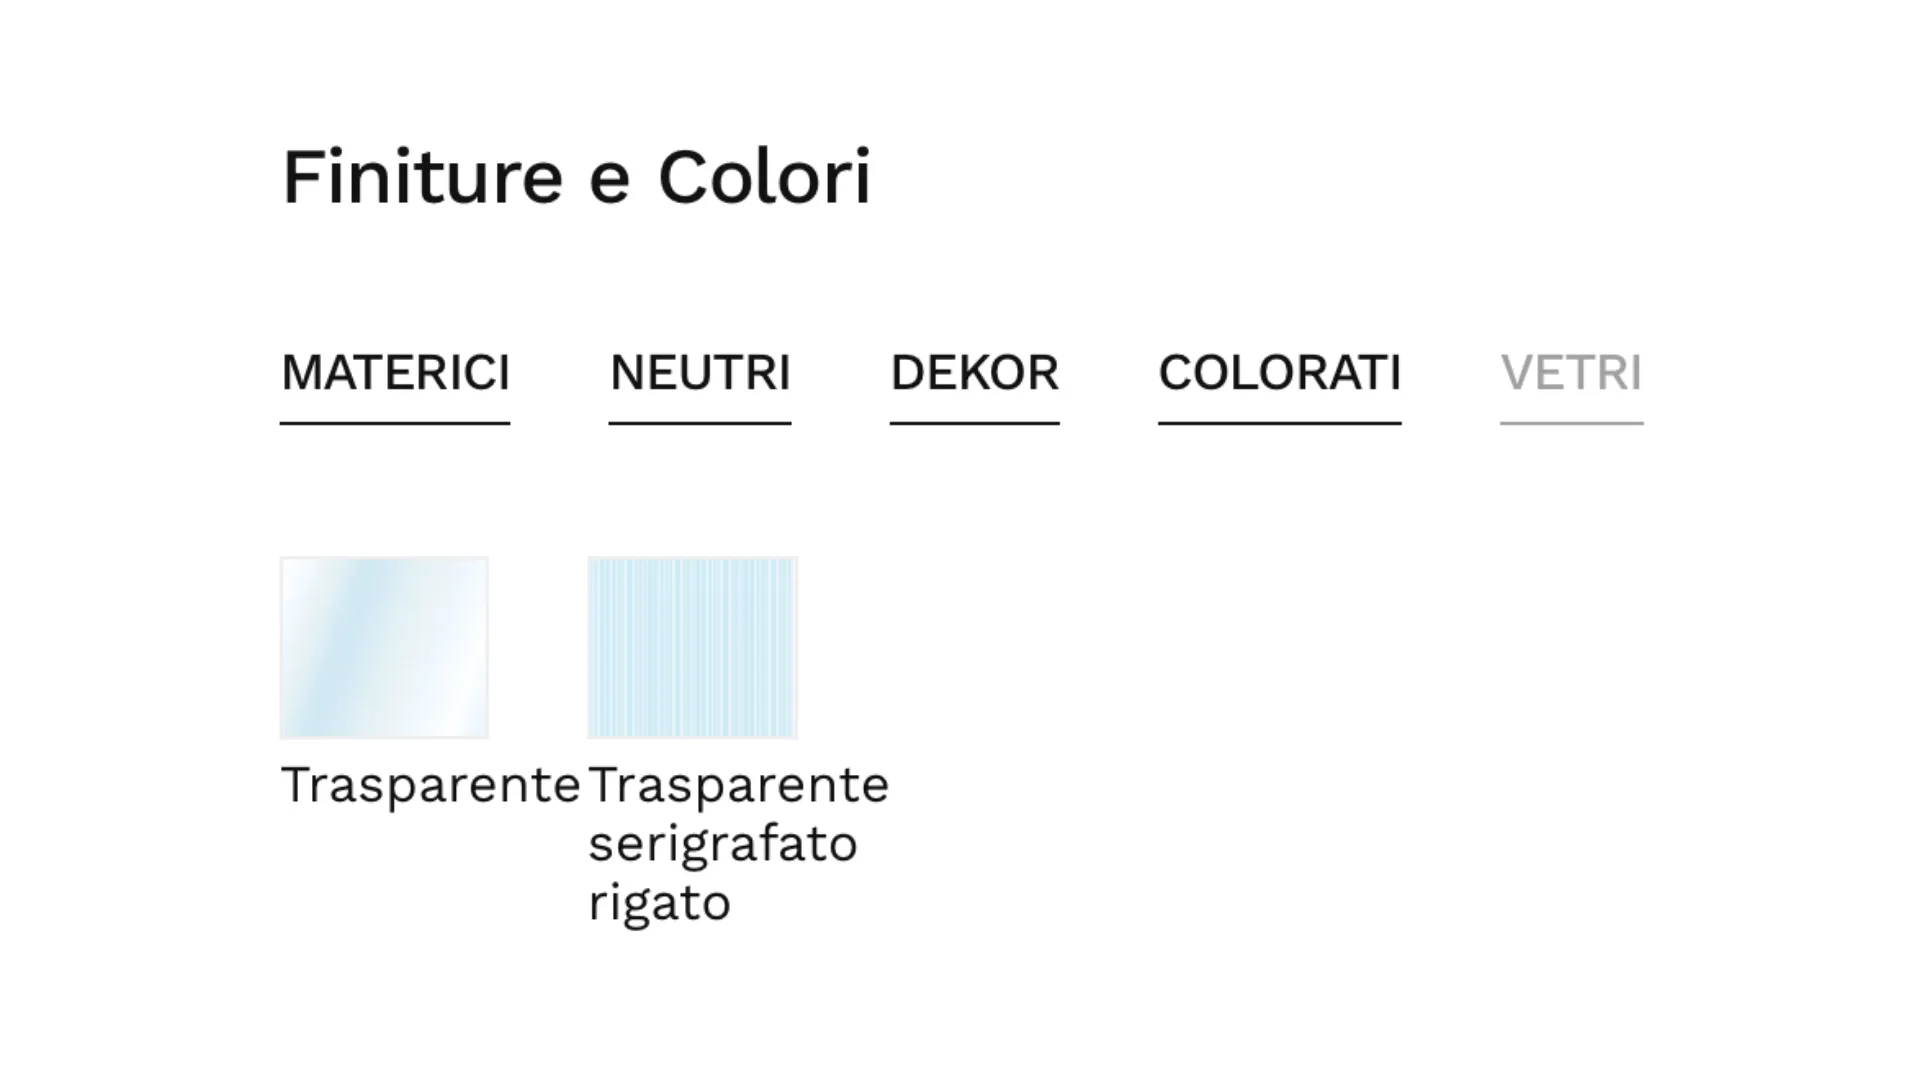Click the Finiture e Colori heading
The height and width of the screenshot is (1080, 1920).
click(x=576, y=177)
